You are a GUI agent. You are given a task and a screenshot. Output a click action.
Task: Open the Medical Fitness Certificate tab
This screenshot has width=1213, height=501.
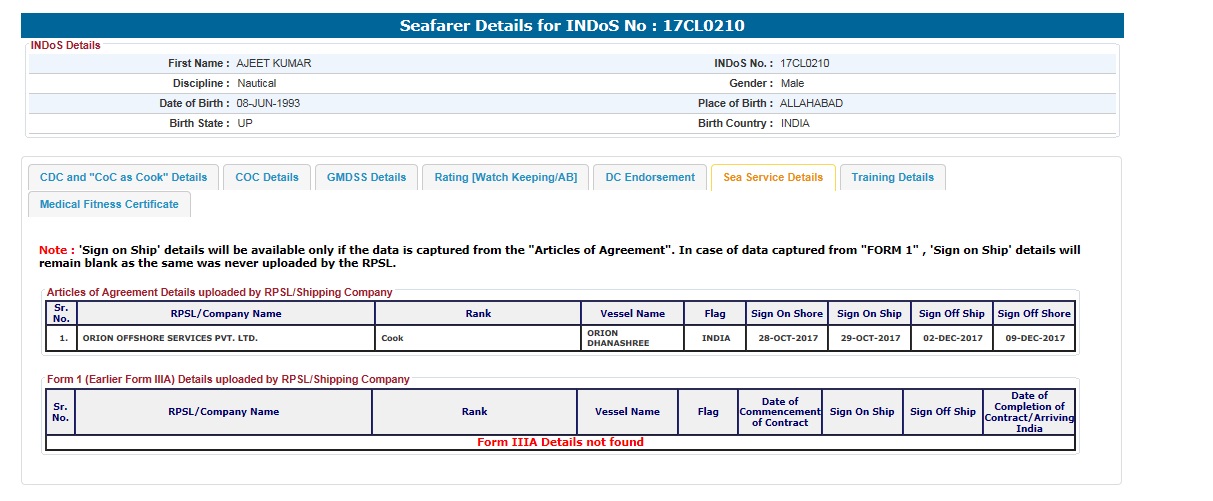pyautogui.click(x=109, y=204)
